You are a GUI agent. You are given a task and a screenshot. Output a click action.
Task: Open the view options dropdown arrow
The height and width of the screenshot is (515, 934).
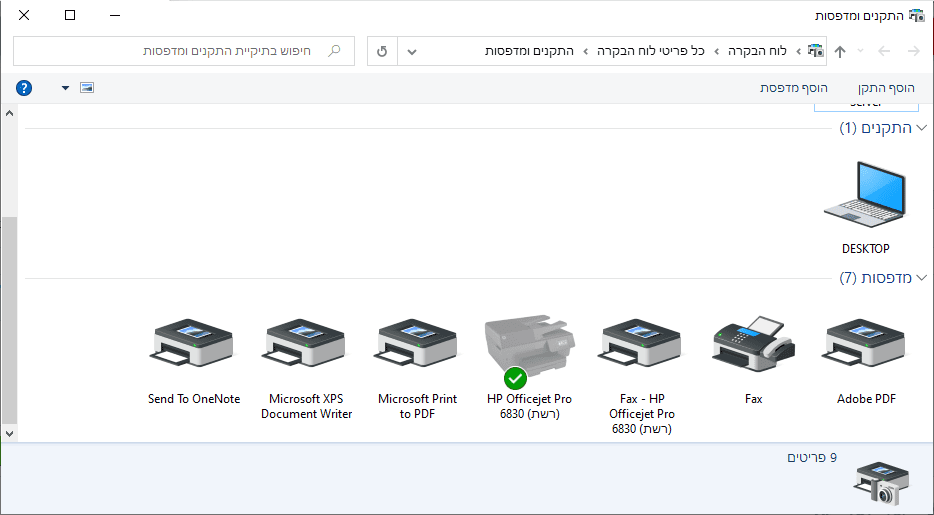[66, 88]
